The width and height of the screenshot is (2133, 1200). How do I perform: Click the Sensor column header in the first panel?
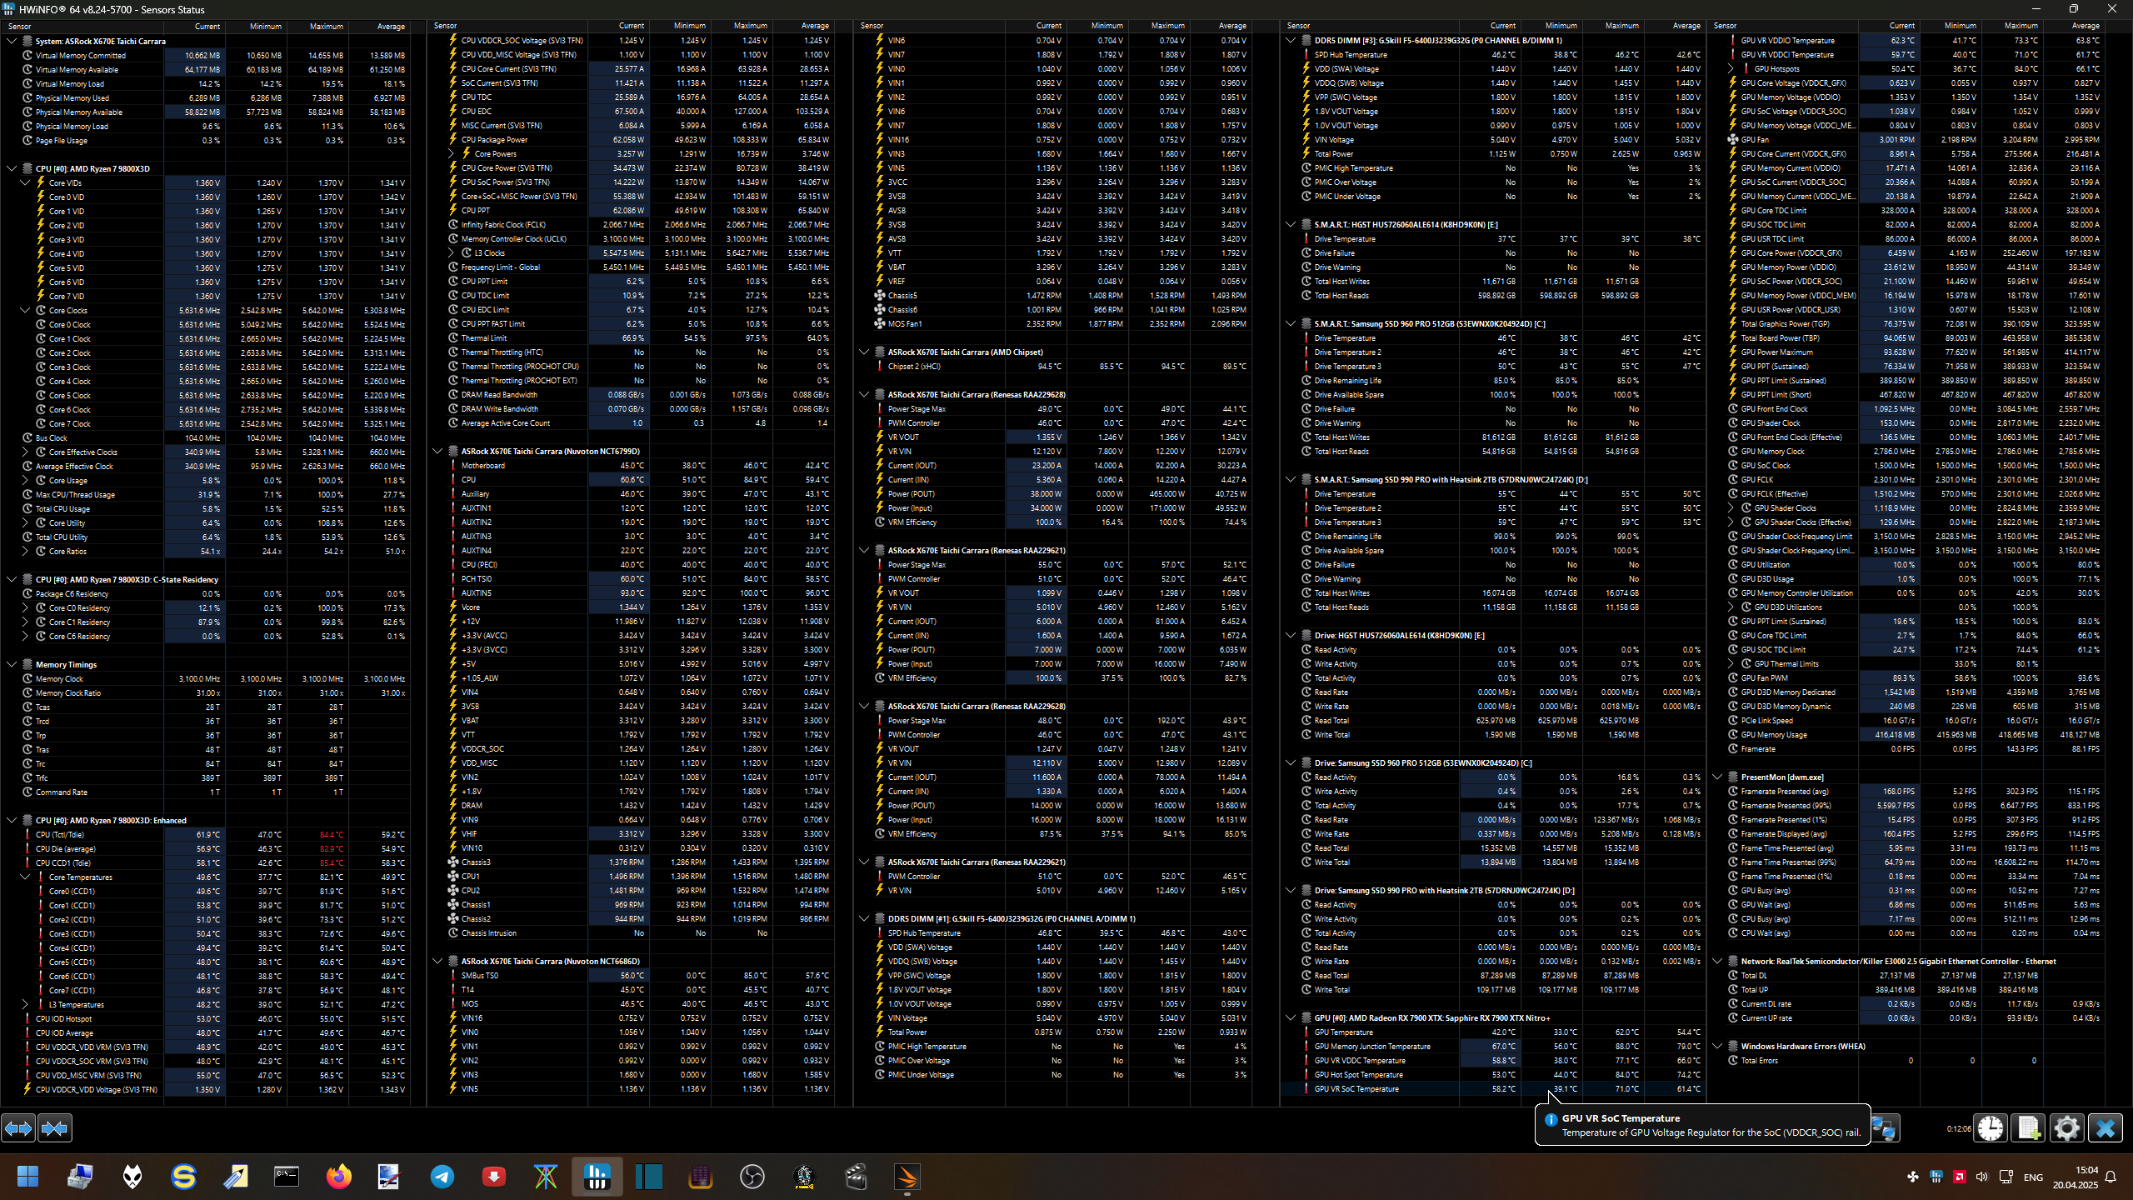pos(20,26)
